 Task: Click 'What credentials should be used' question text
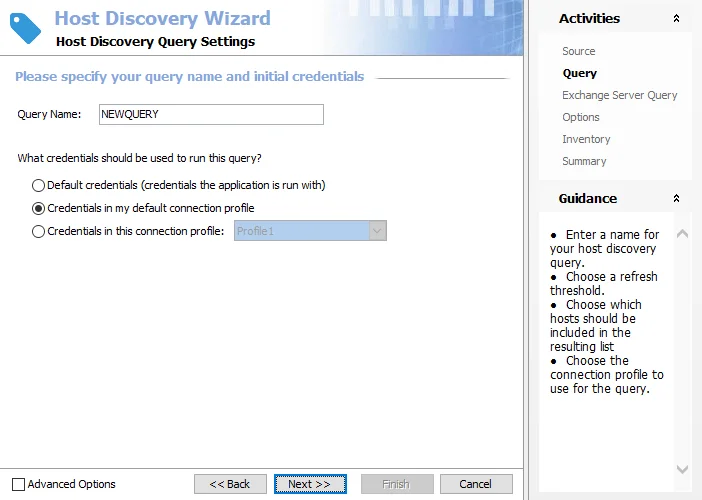(139, 158)
